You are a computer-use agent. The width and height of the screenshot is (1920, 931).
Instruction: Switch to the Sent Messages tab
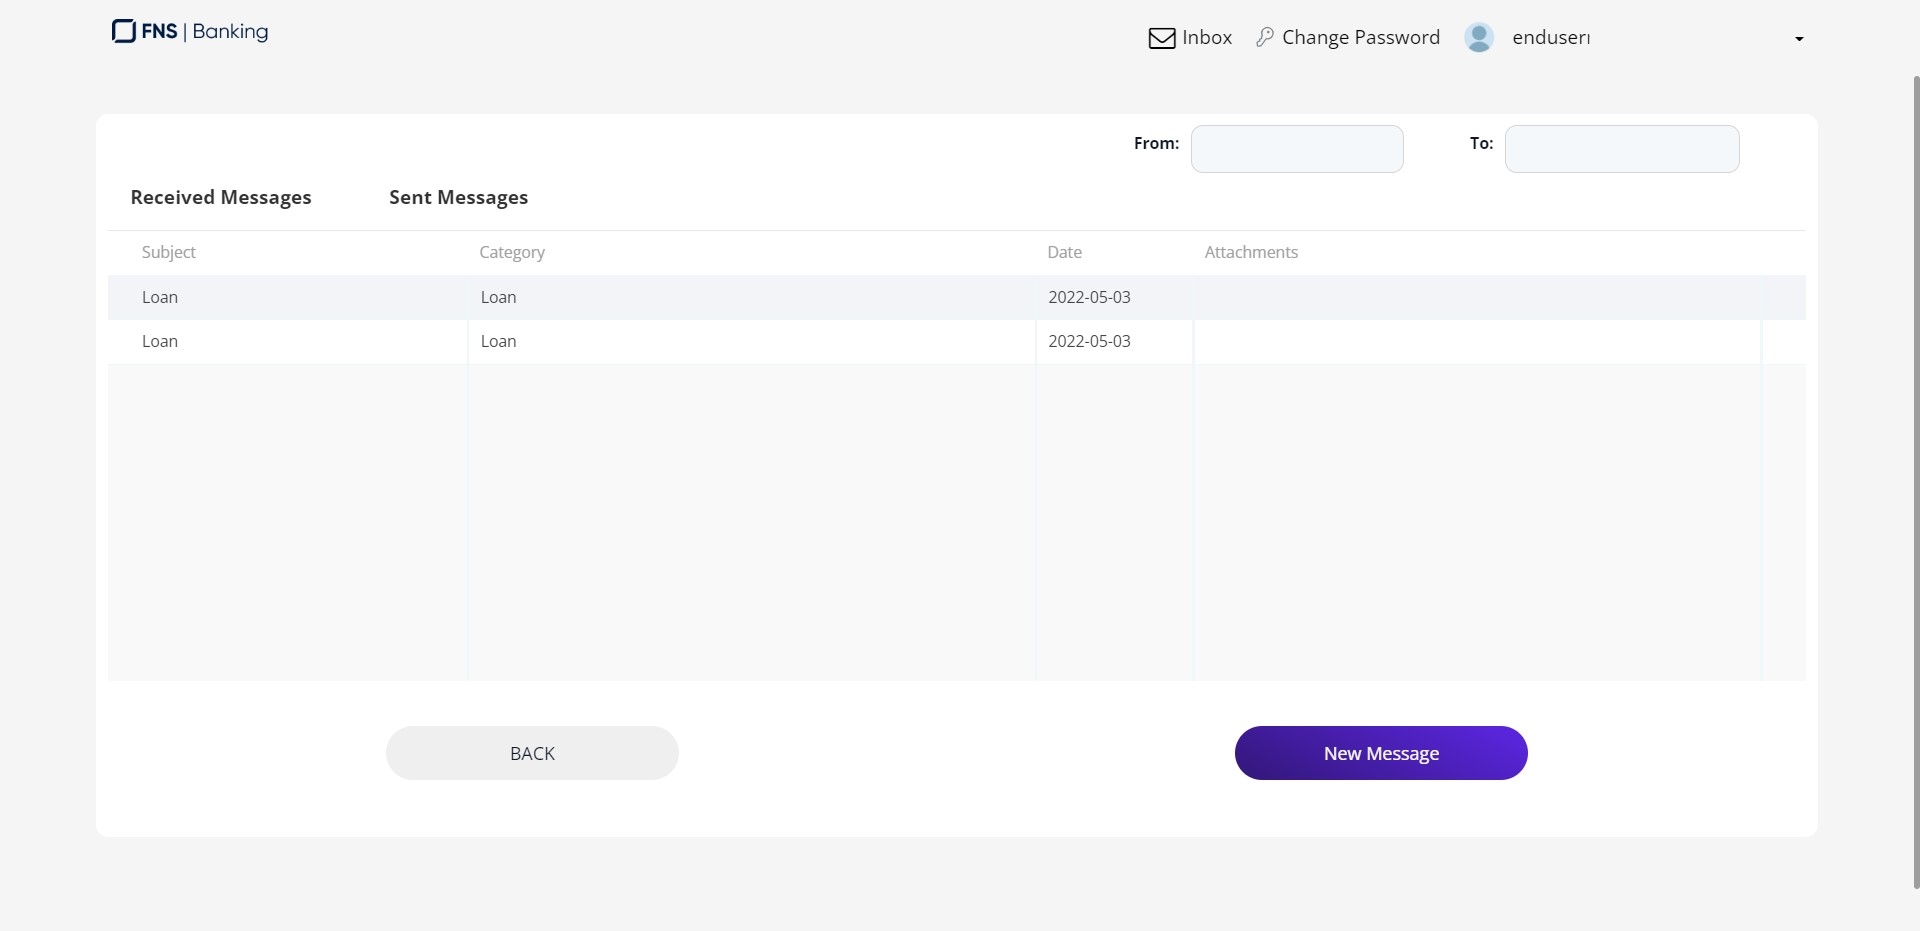(x=458, y=198)
